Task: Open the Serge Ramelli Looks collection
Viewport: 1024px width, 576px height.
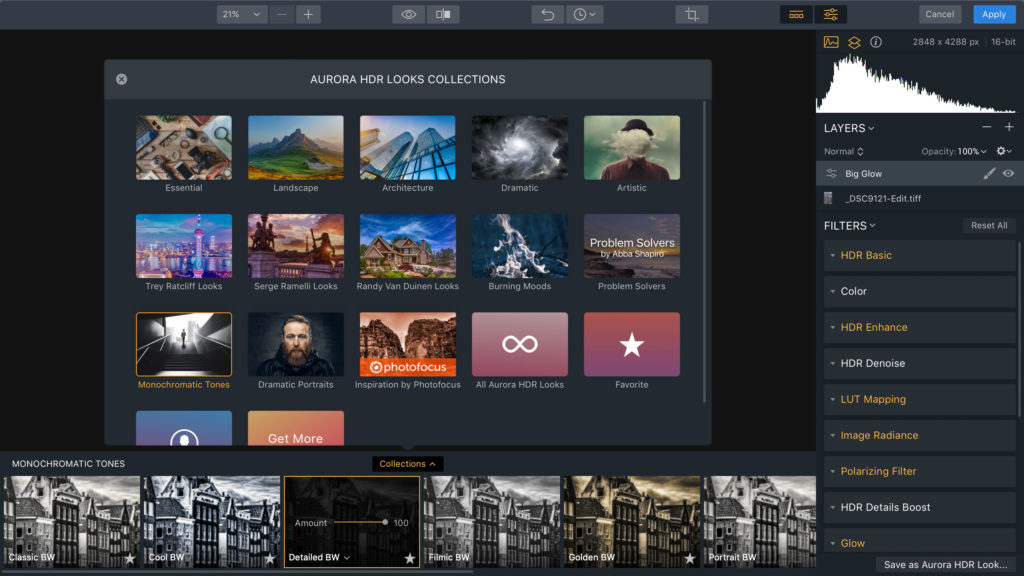Action: [x=296, y=246]
